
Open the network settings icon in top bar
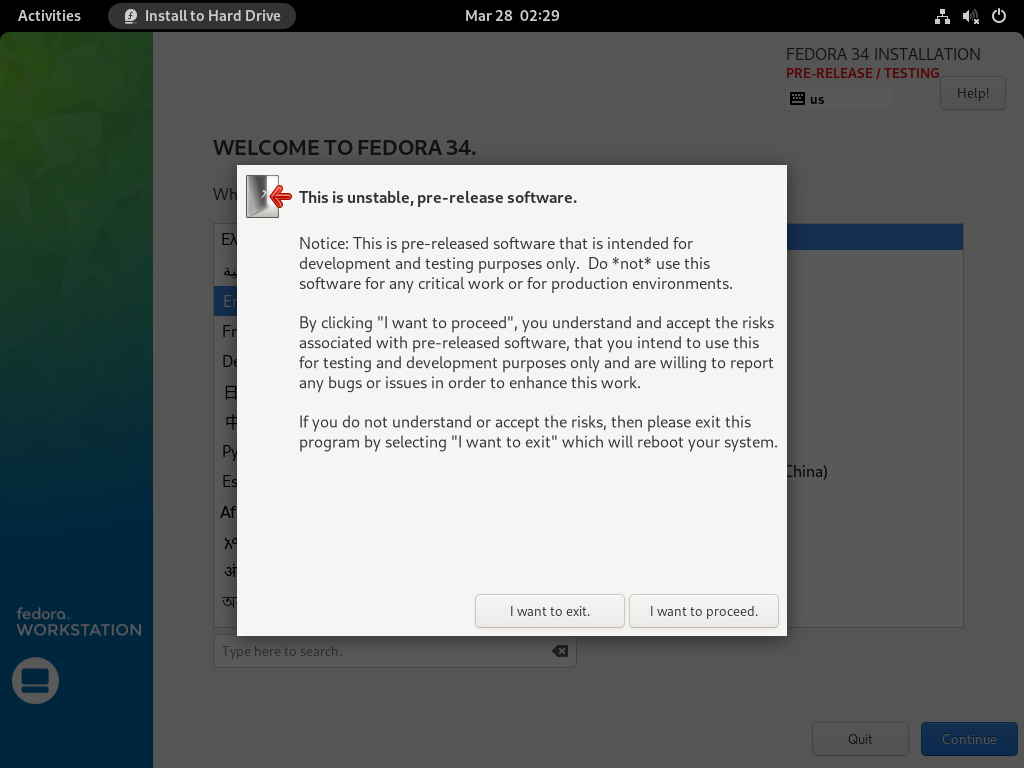(941, 16)
